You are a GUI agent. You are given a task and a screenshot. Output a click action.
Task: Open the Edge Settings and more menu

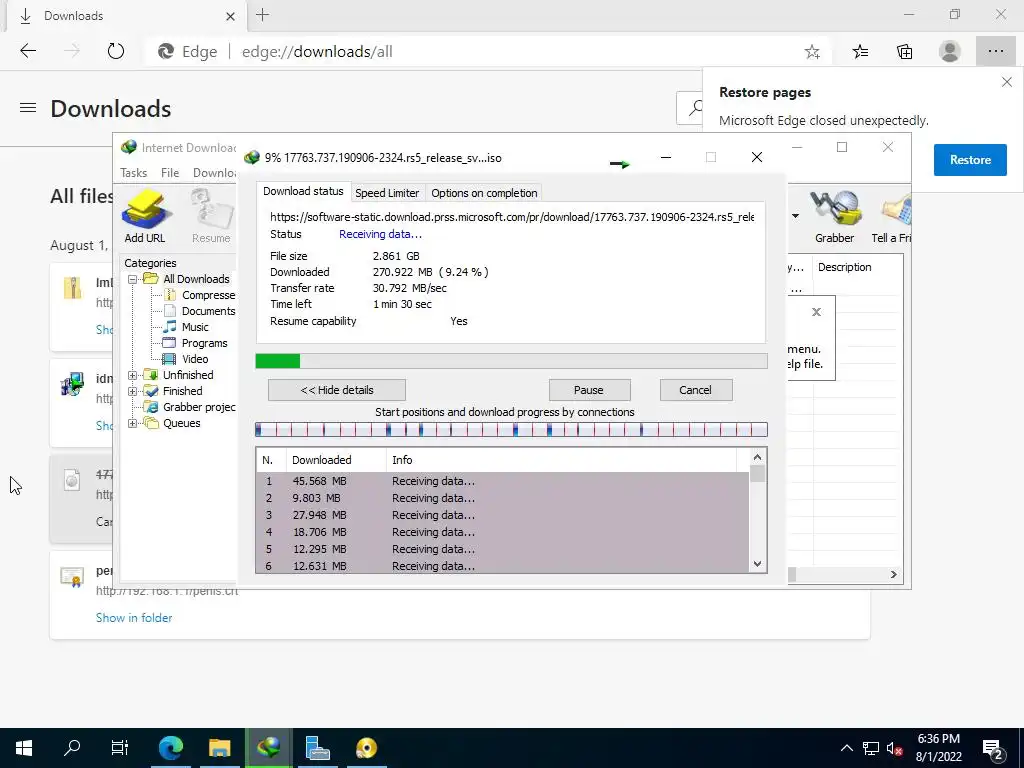pos(995,52)
